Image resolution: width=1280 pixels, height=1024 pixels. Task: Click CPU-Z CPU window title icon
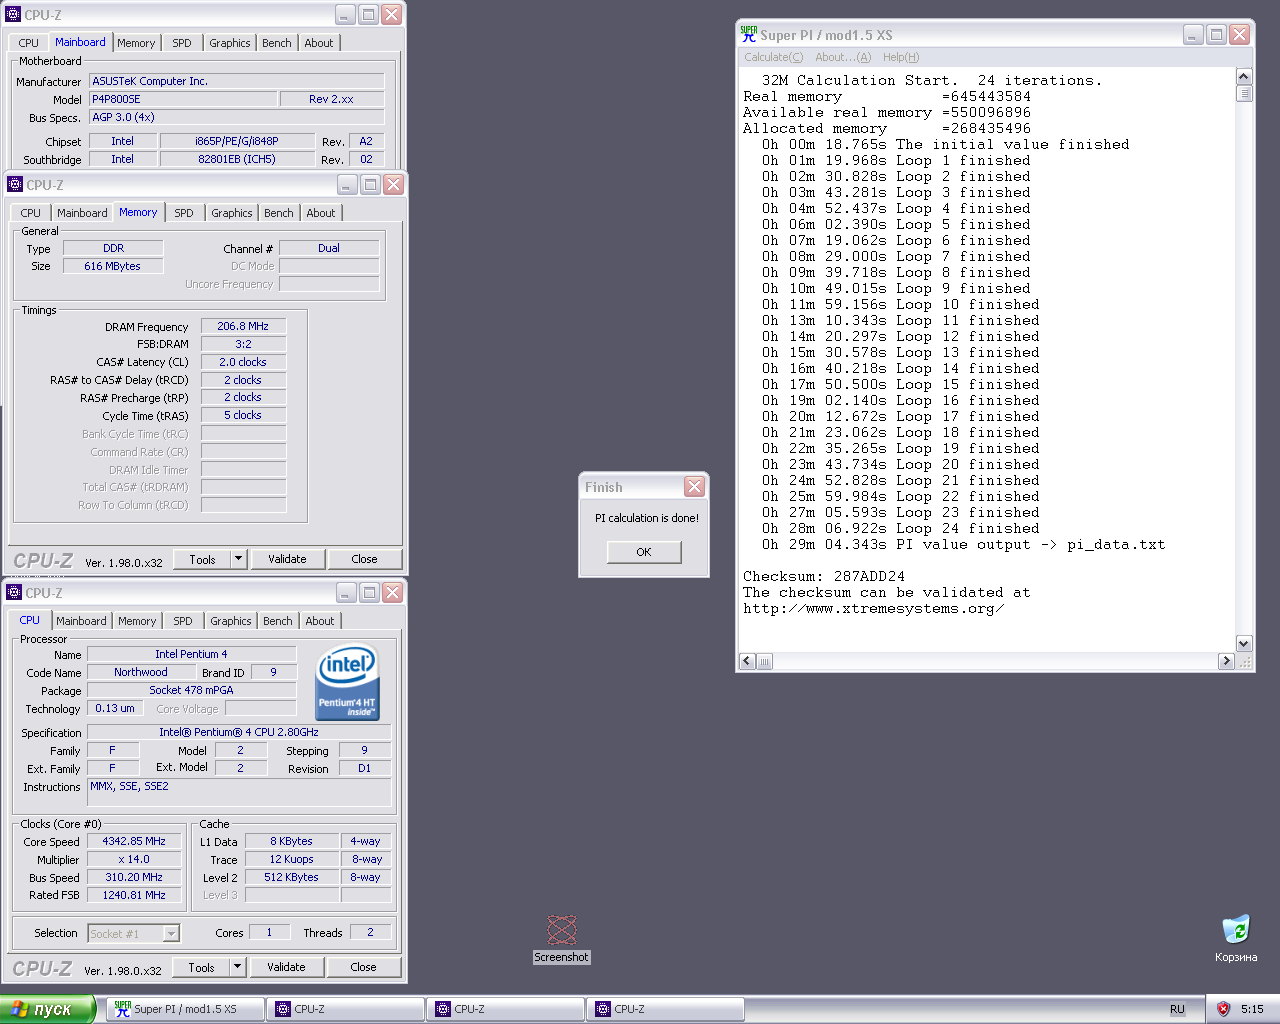point(14,593)
